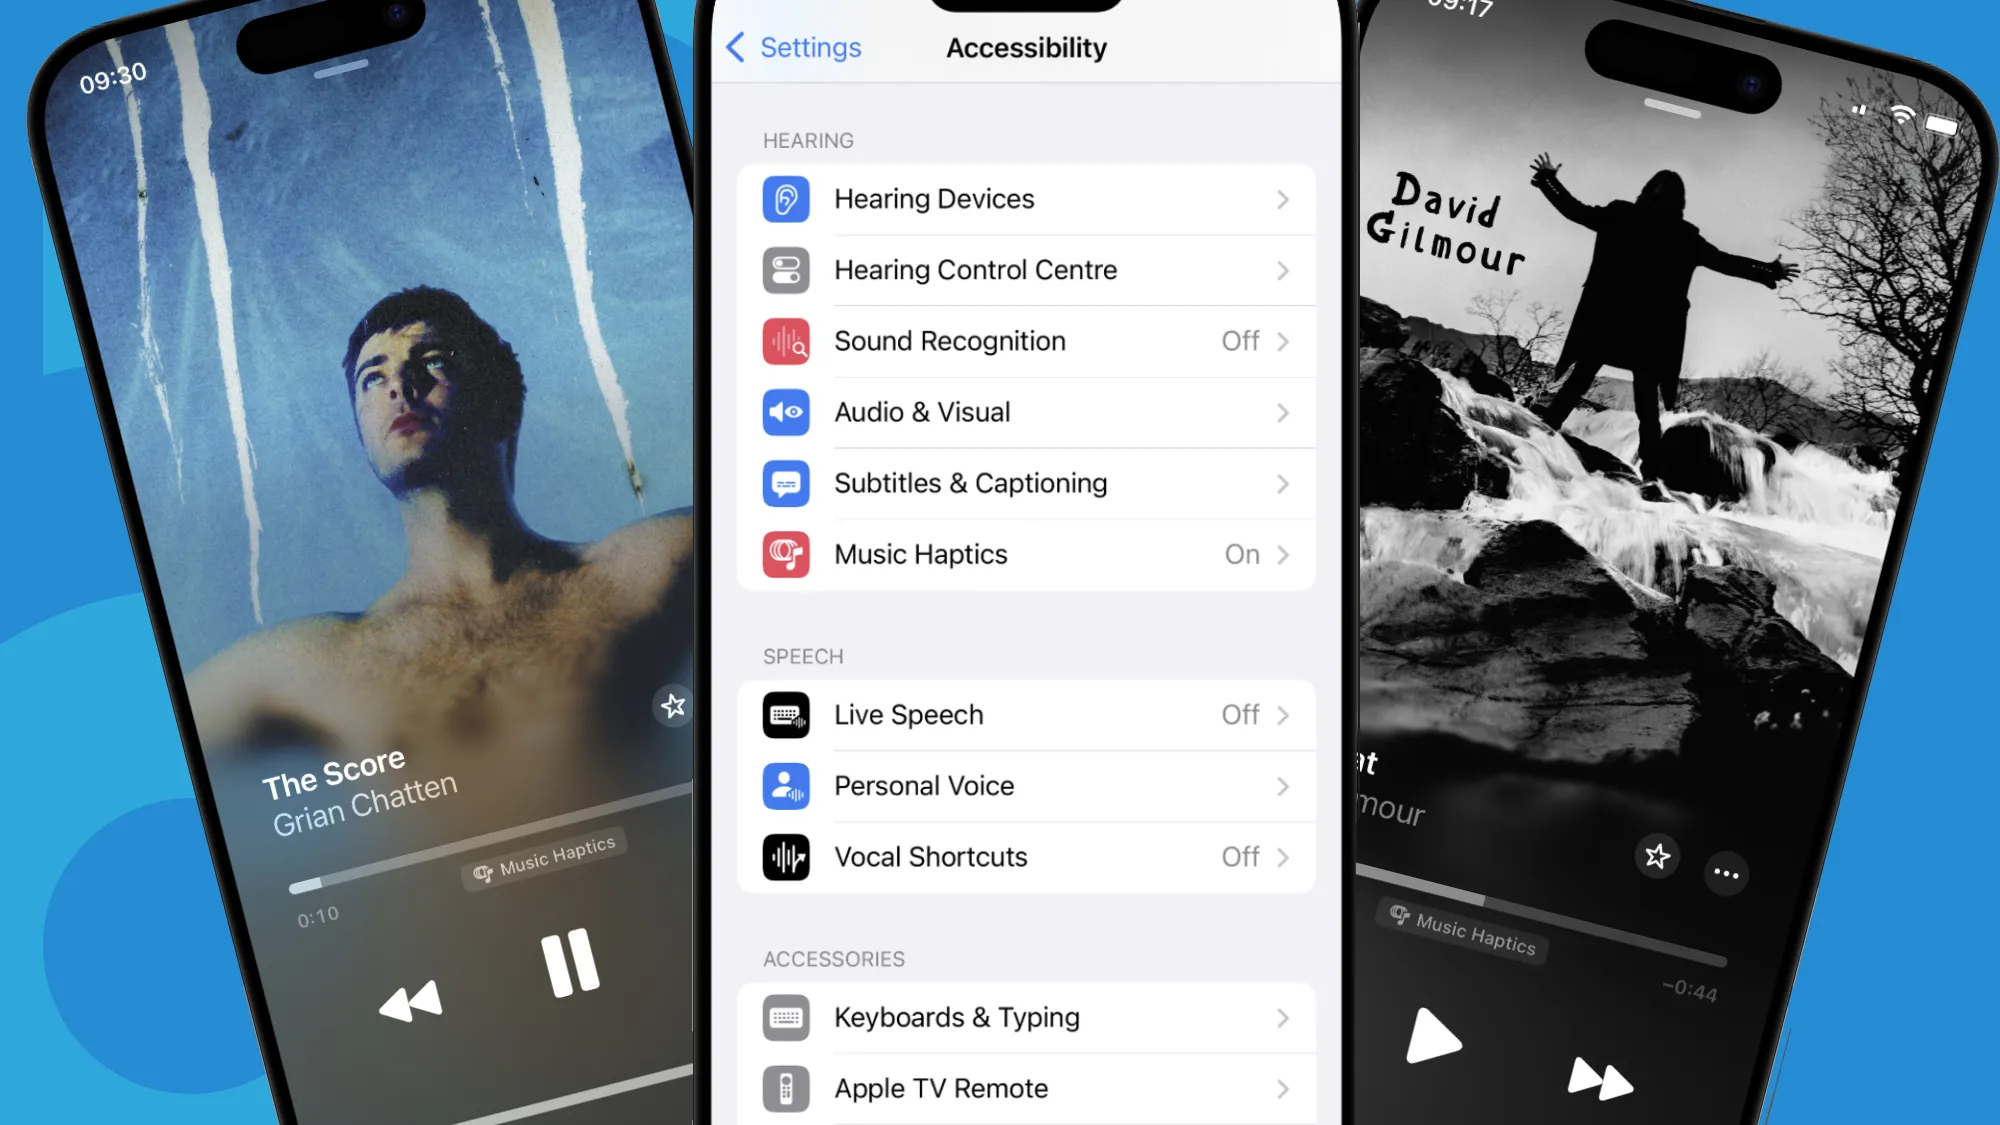Image resolution: width=2000 pixels, height=1125 pixels.
Task: Tap the Live Speech icon
Action: 786,714
